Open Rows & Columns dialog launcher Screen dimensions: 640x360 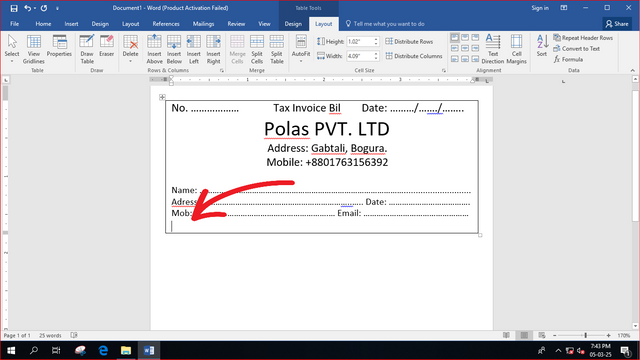(222, 71)
